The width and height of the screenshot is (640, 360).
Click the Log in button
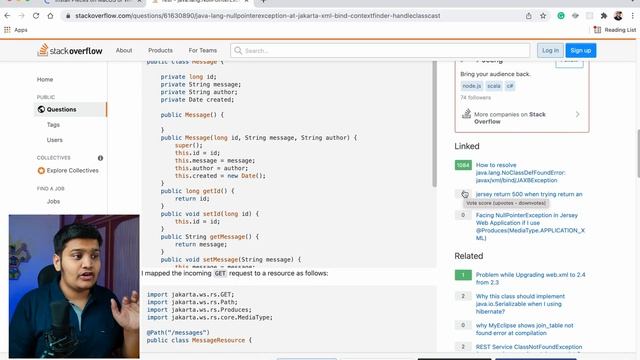click(x=550, y=50)
